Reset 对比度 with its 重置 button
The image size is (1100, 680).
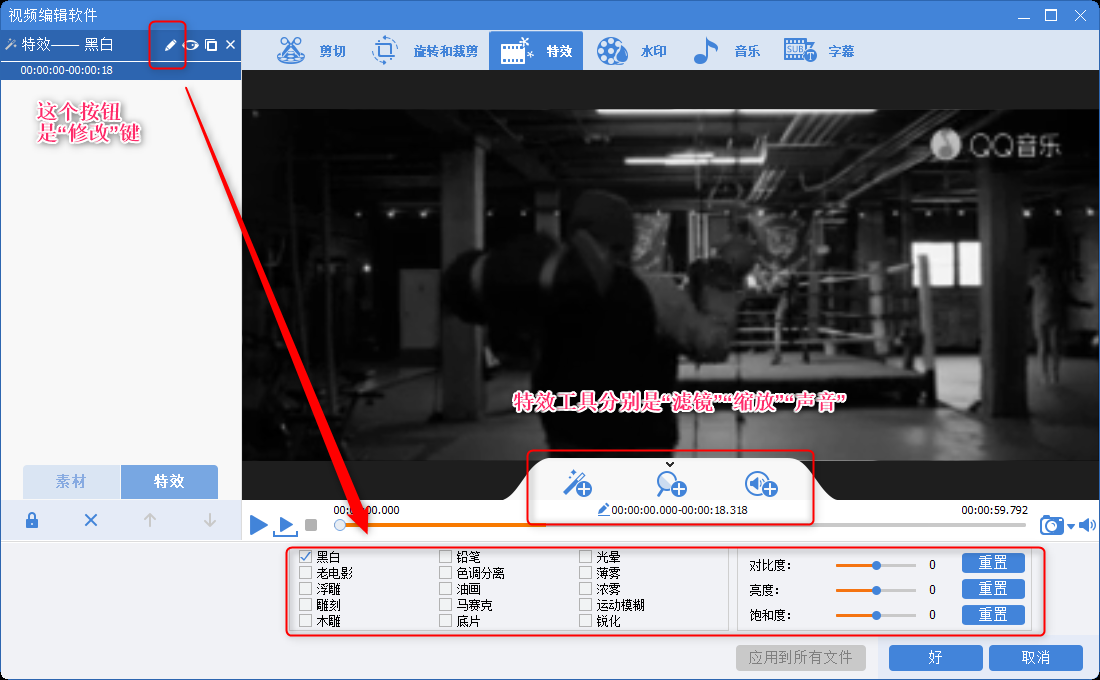point(993,563)
